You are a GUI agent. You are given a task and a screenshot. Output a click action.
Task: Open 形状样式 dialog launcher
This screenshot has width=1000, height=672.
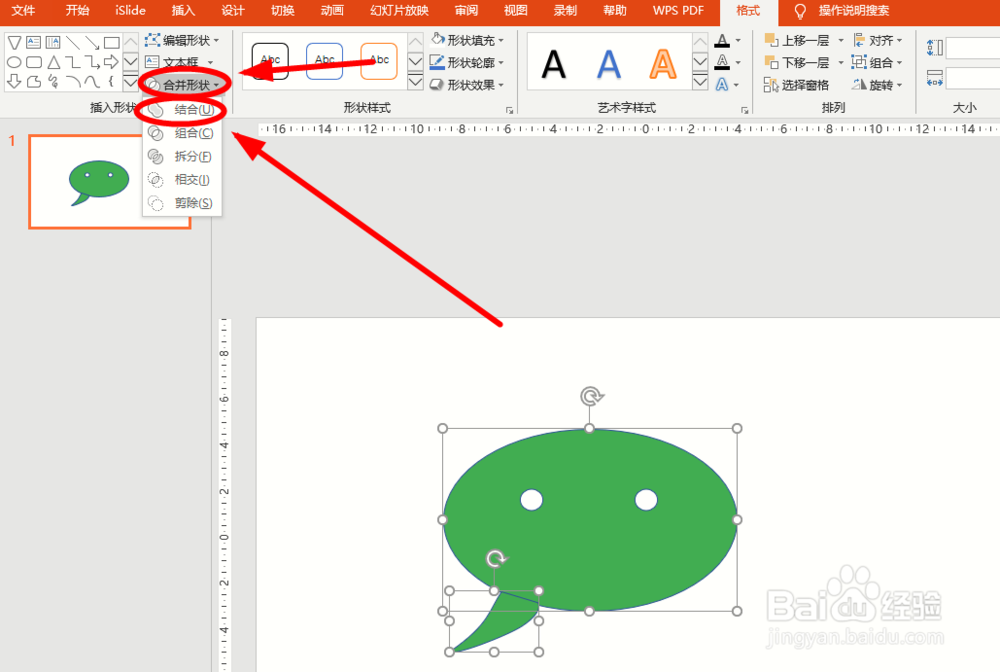point(509,110)
